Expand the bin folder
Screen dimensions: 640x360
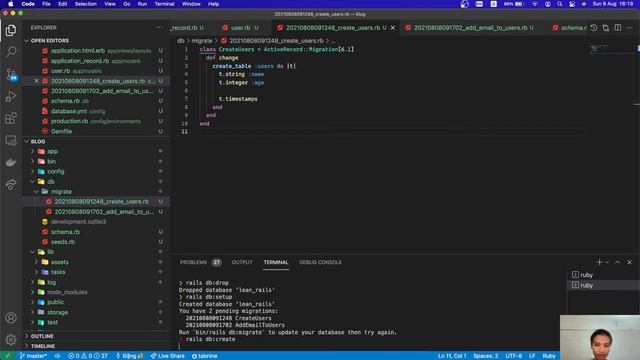96,161
